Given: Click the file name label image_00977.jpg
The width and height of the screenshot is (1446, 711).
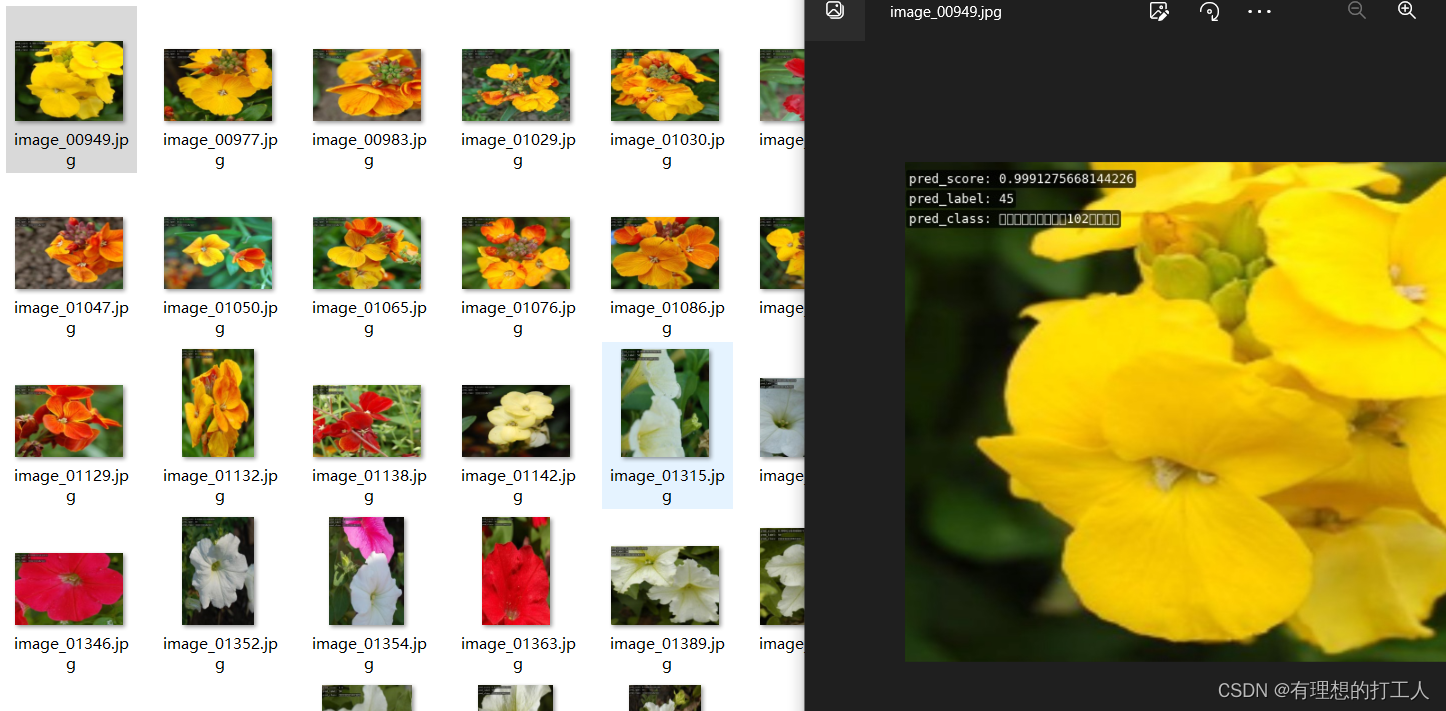Looking at the screenshot, I should (220, 150).
